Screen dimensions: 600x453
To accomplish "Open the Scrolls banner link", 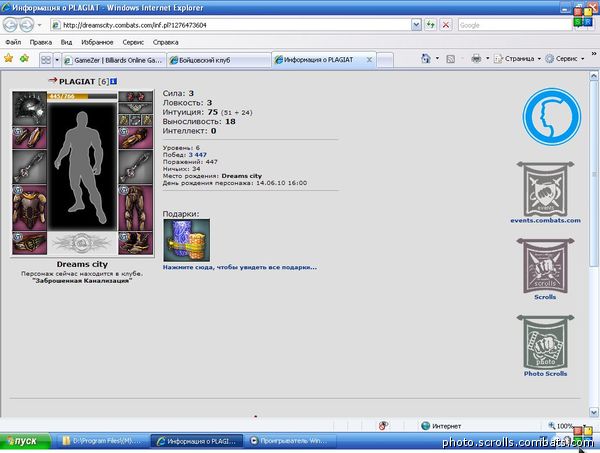I will click(545, 269).
